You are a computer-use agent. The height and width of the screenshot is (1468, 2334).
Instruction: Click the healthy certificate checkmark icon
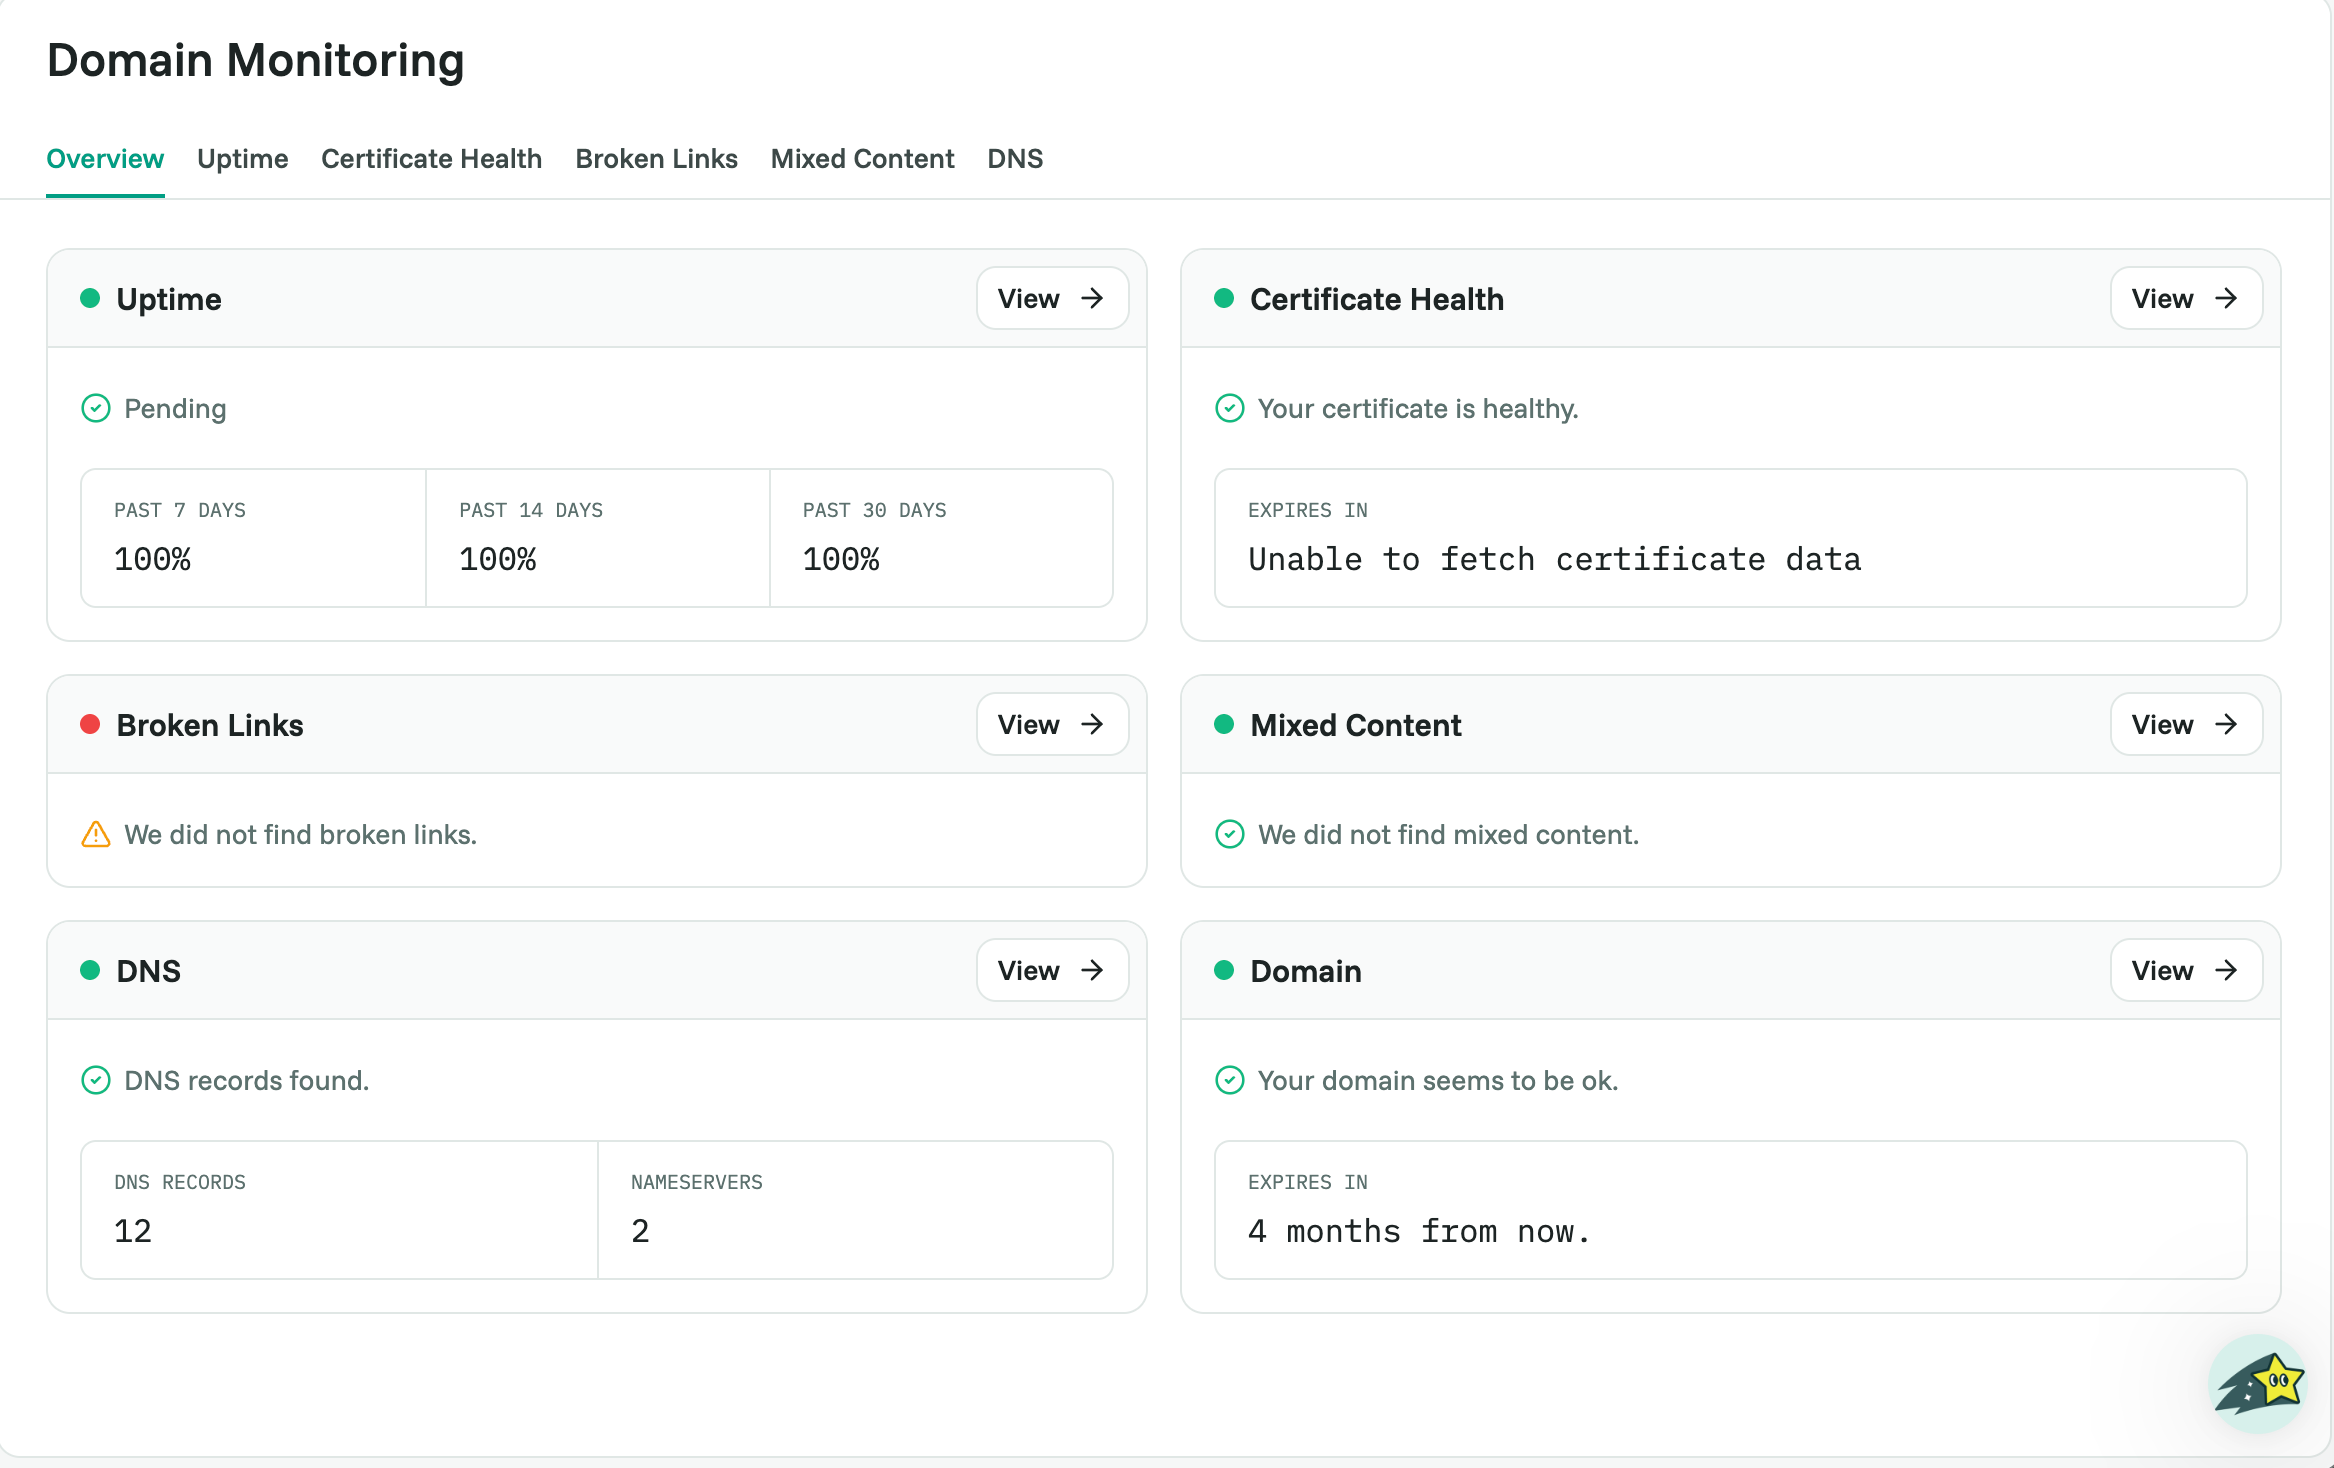(1229, 408)
